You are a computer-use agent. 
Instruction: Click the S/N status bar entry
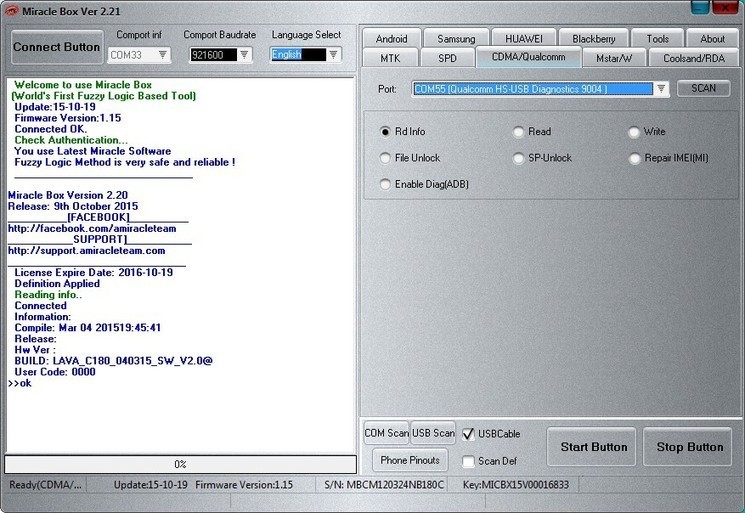pyautogui.click(x=384, y=484)
